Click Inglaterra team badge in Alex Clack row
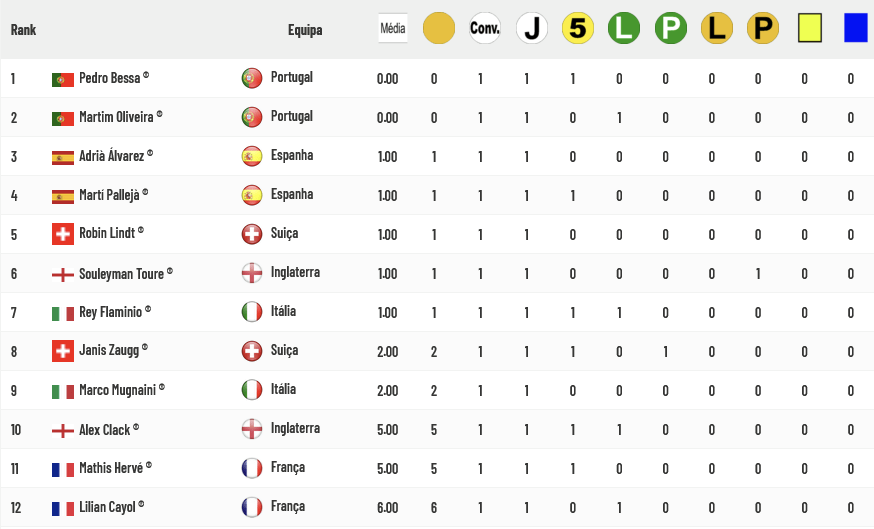The height and width of the screenshot is (529, 874). [x=252, y=429]
